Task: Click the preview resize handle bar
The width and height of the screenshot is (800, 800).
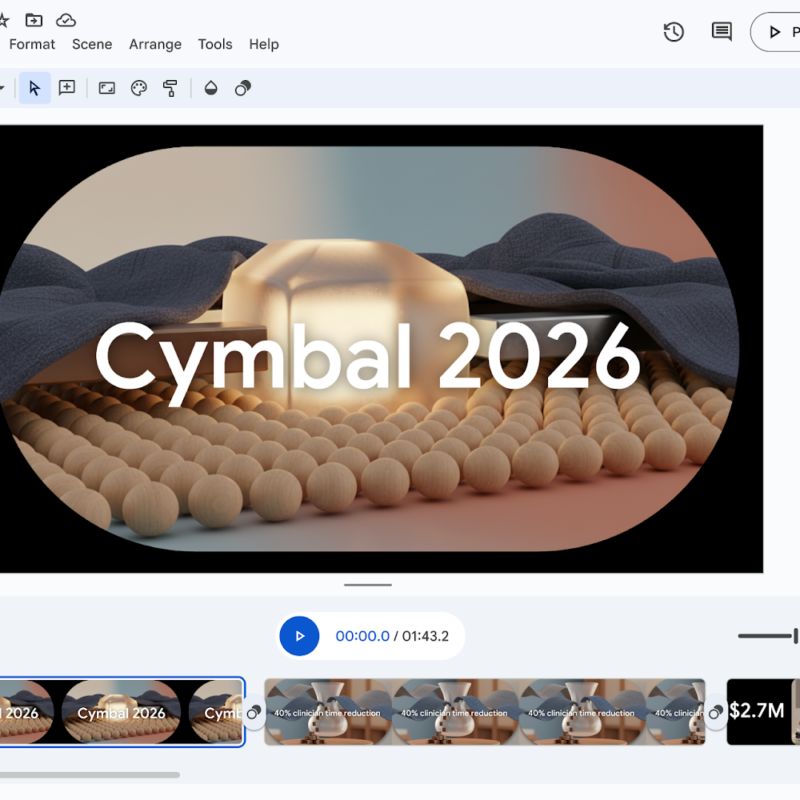Action: point(368,585)
